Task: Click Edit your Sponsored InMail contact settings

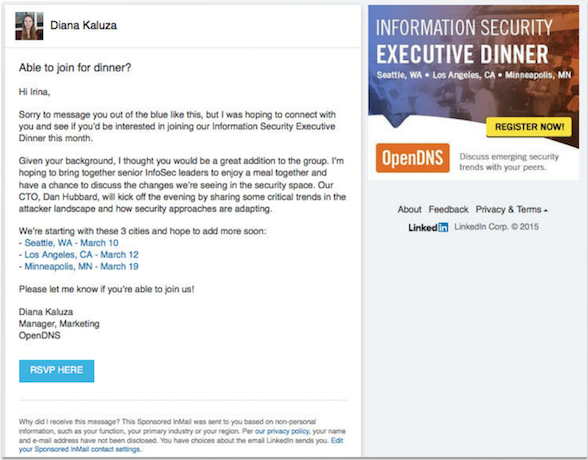Action: pos(181,445)
